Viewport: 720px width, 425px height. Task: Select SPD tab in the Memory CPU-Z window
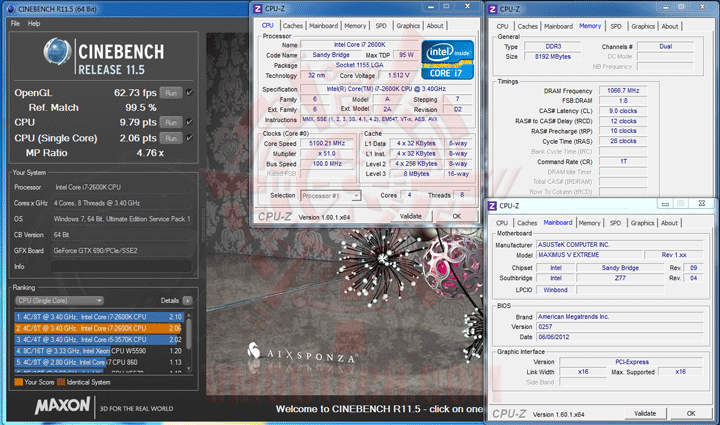coord(616,26)
